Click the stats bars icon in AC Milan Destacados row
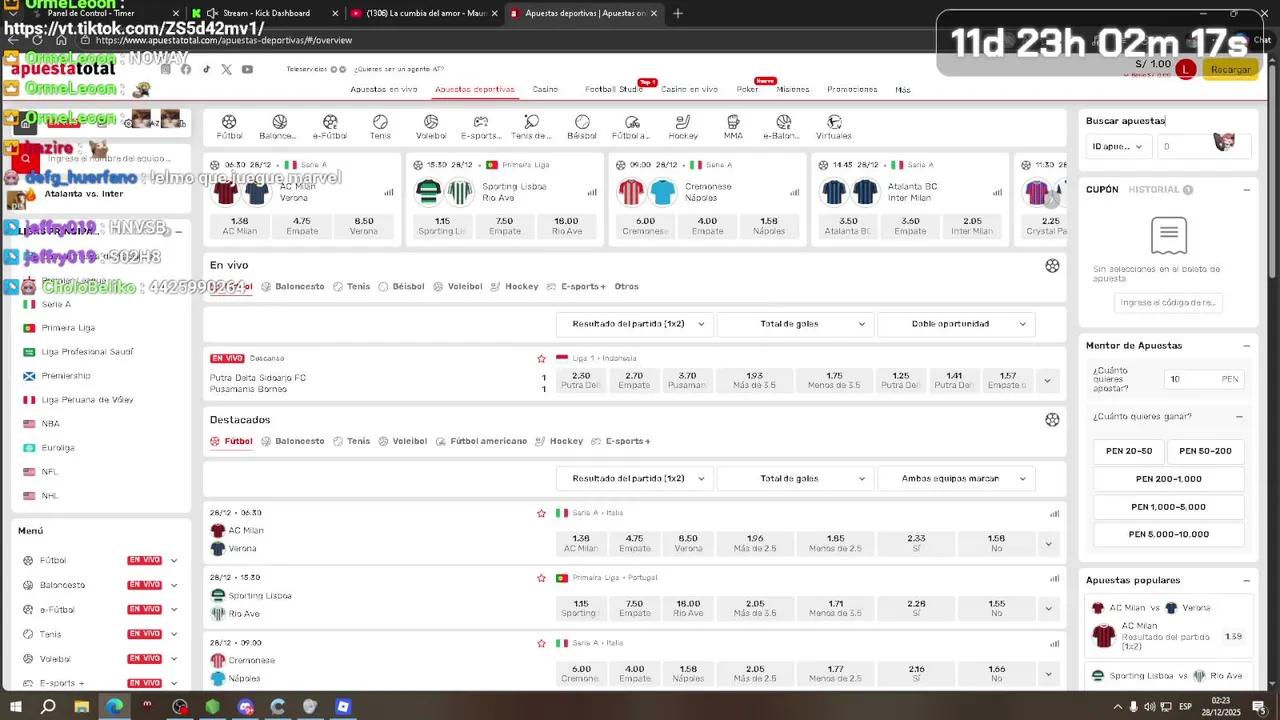The image size is (1280, 720). click(1054, 513)
